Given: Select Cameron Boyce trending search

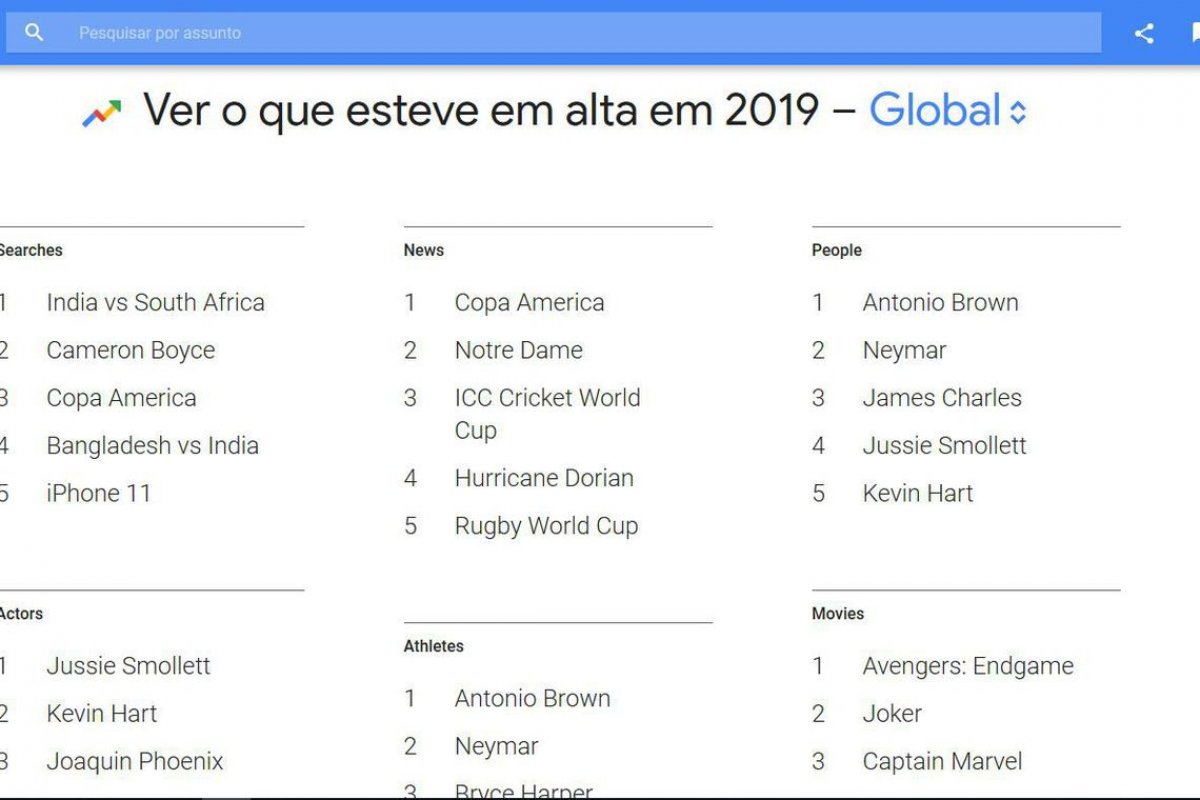Looking at the screenshot, I should [x=130, y=351].
